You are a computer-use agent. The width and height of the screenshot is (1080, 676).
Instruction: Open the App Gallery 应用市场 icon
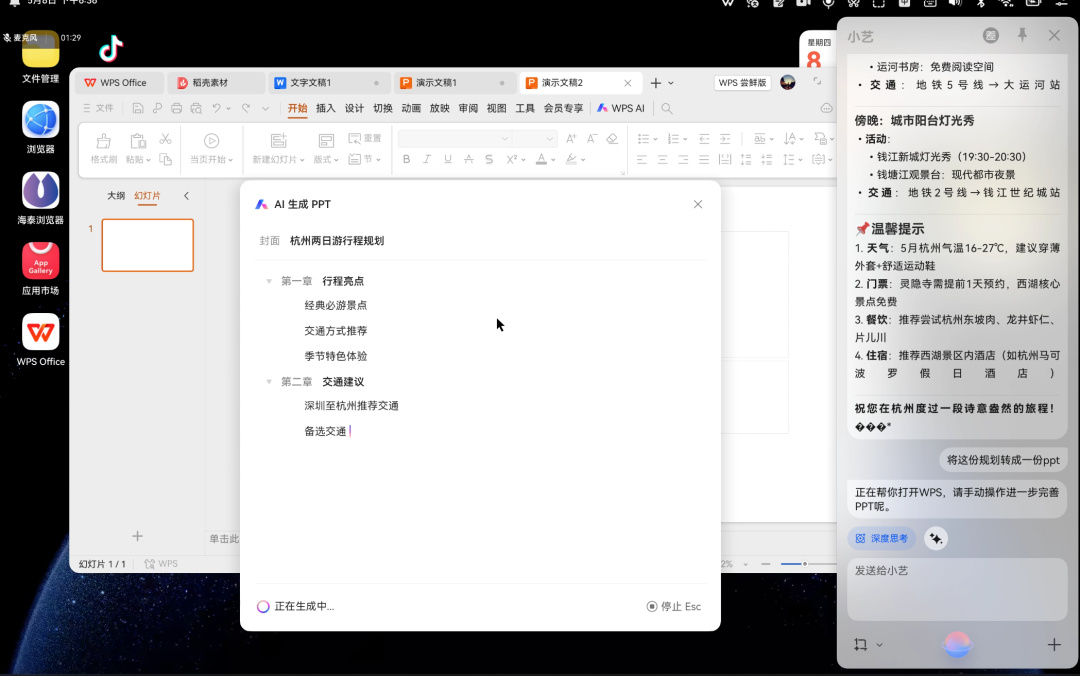point(41,260)
